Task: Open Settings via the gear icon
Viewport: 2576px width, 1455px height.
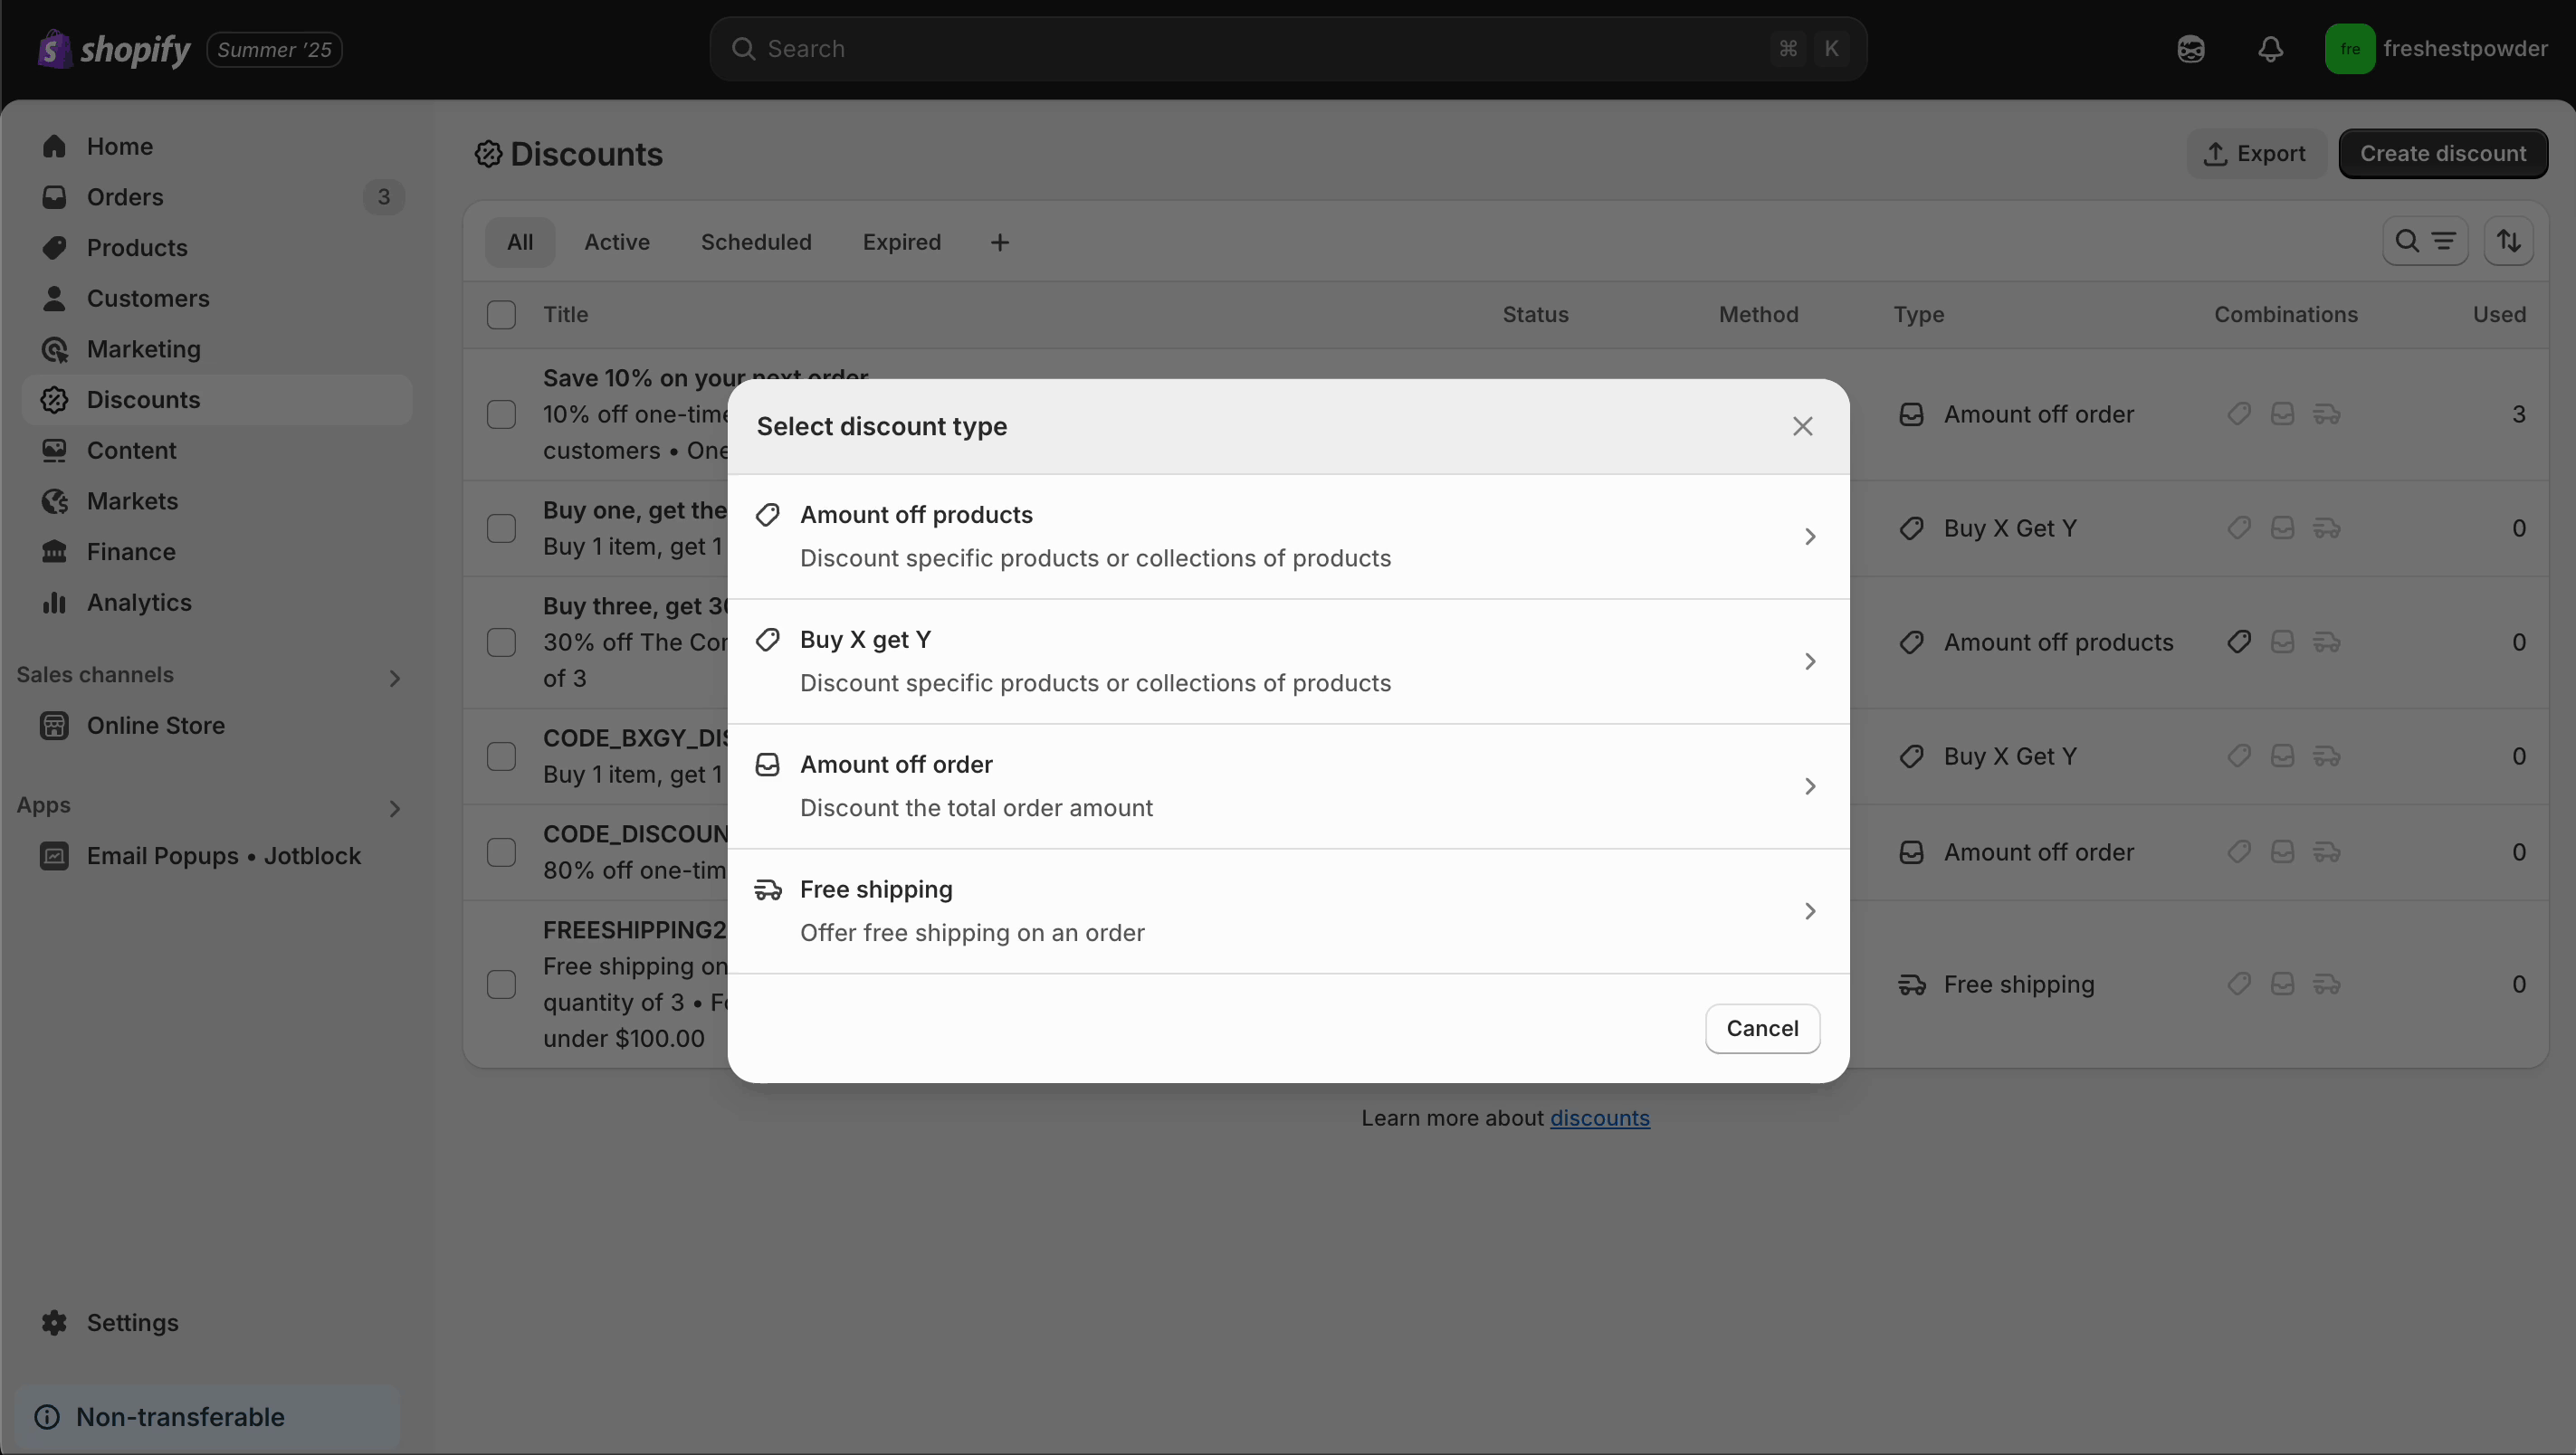Action: 55,1322
